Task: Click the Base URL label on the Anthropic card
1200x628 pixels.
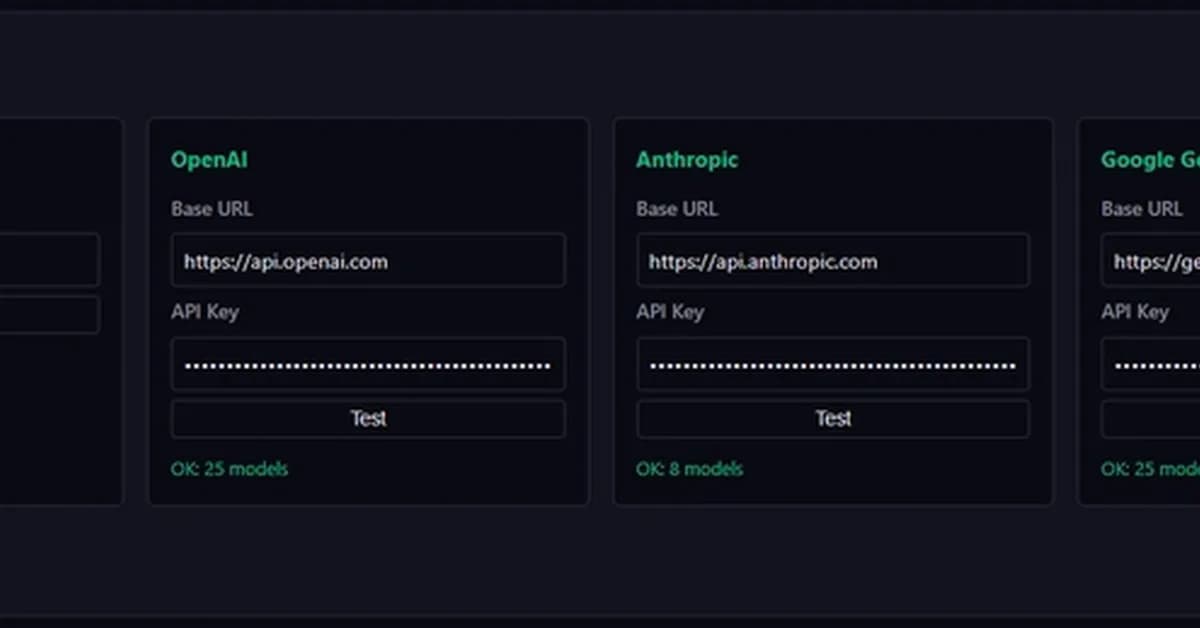Action: (x=676, y=209)
